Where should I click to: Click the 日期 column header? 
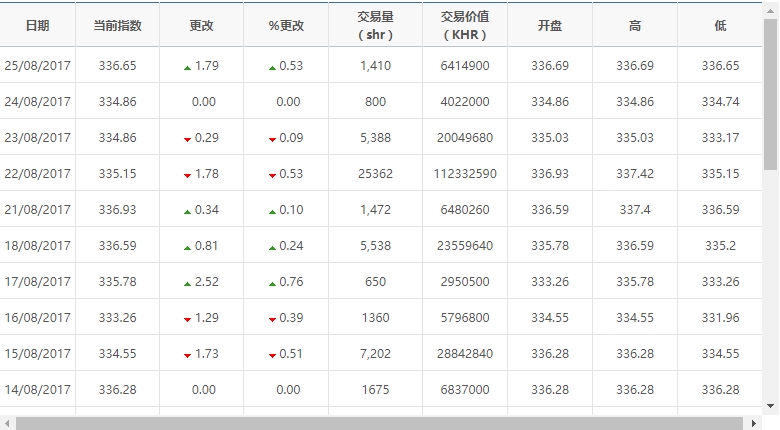click(37, 25)
